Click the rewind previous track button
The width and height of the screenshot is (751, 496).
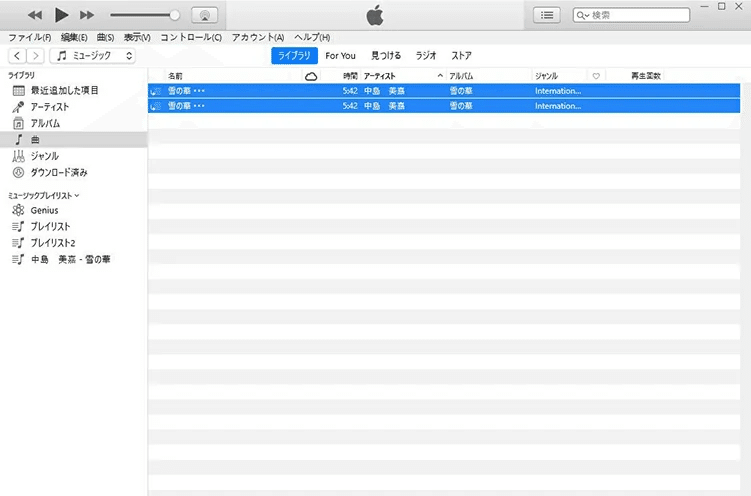point(34,15)
